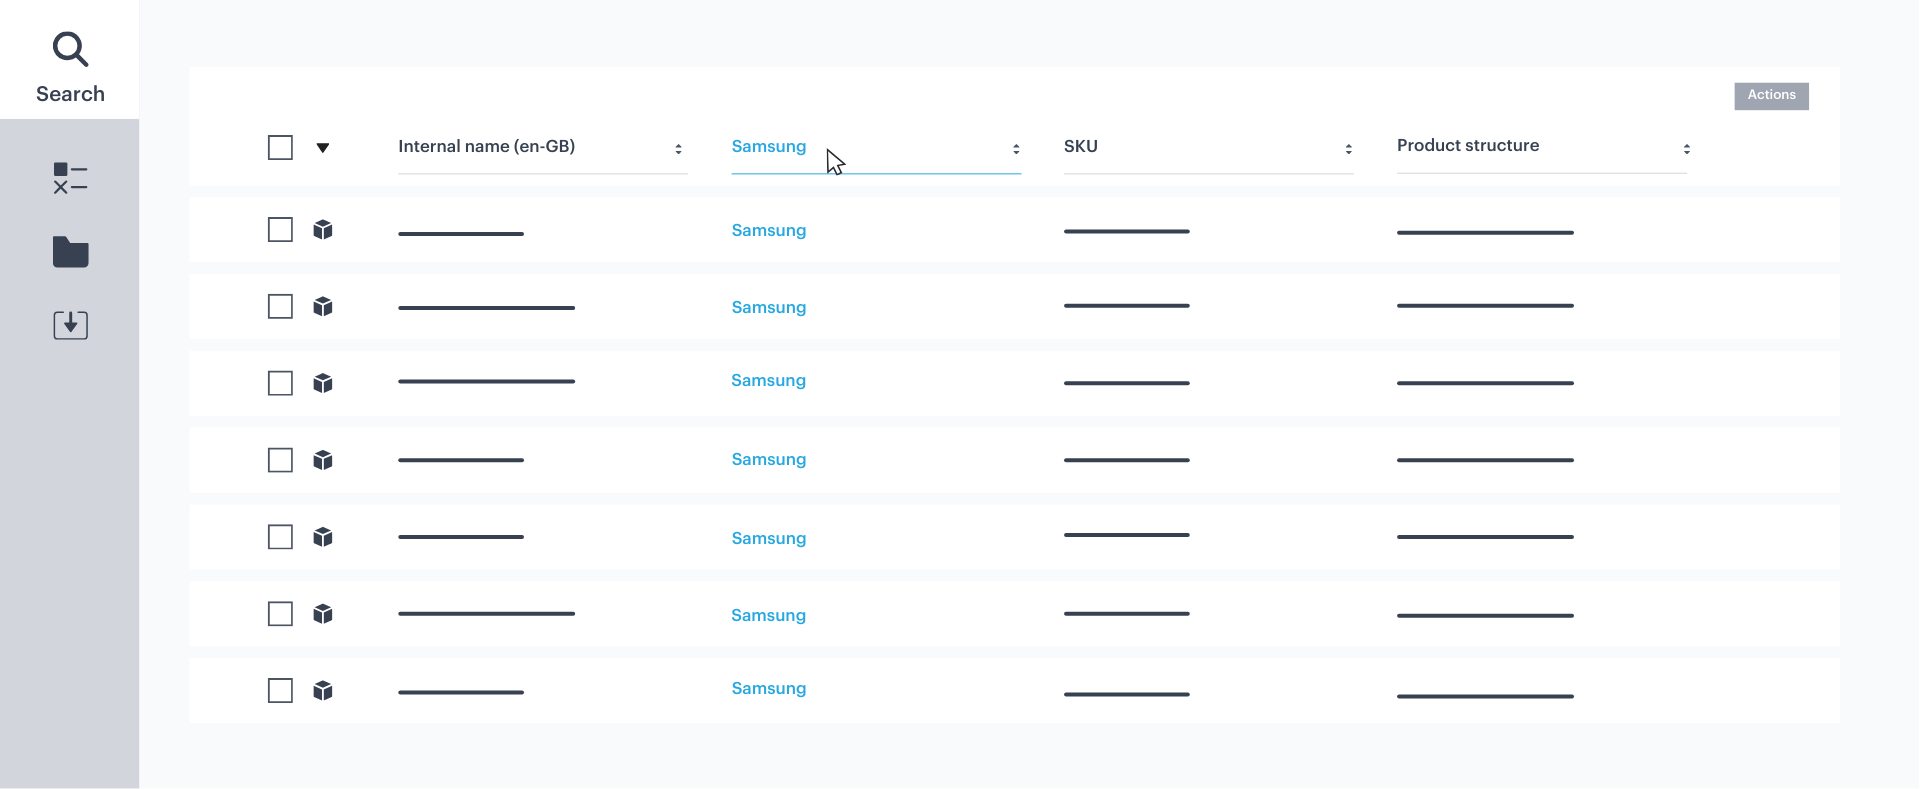The height and width of the screenshot is (789, 1920).
Task: Click the product cube icon in fourth row
Action: 322,460
